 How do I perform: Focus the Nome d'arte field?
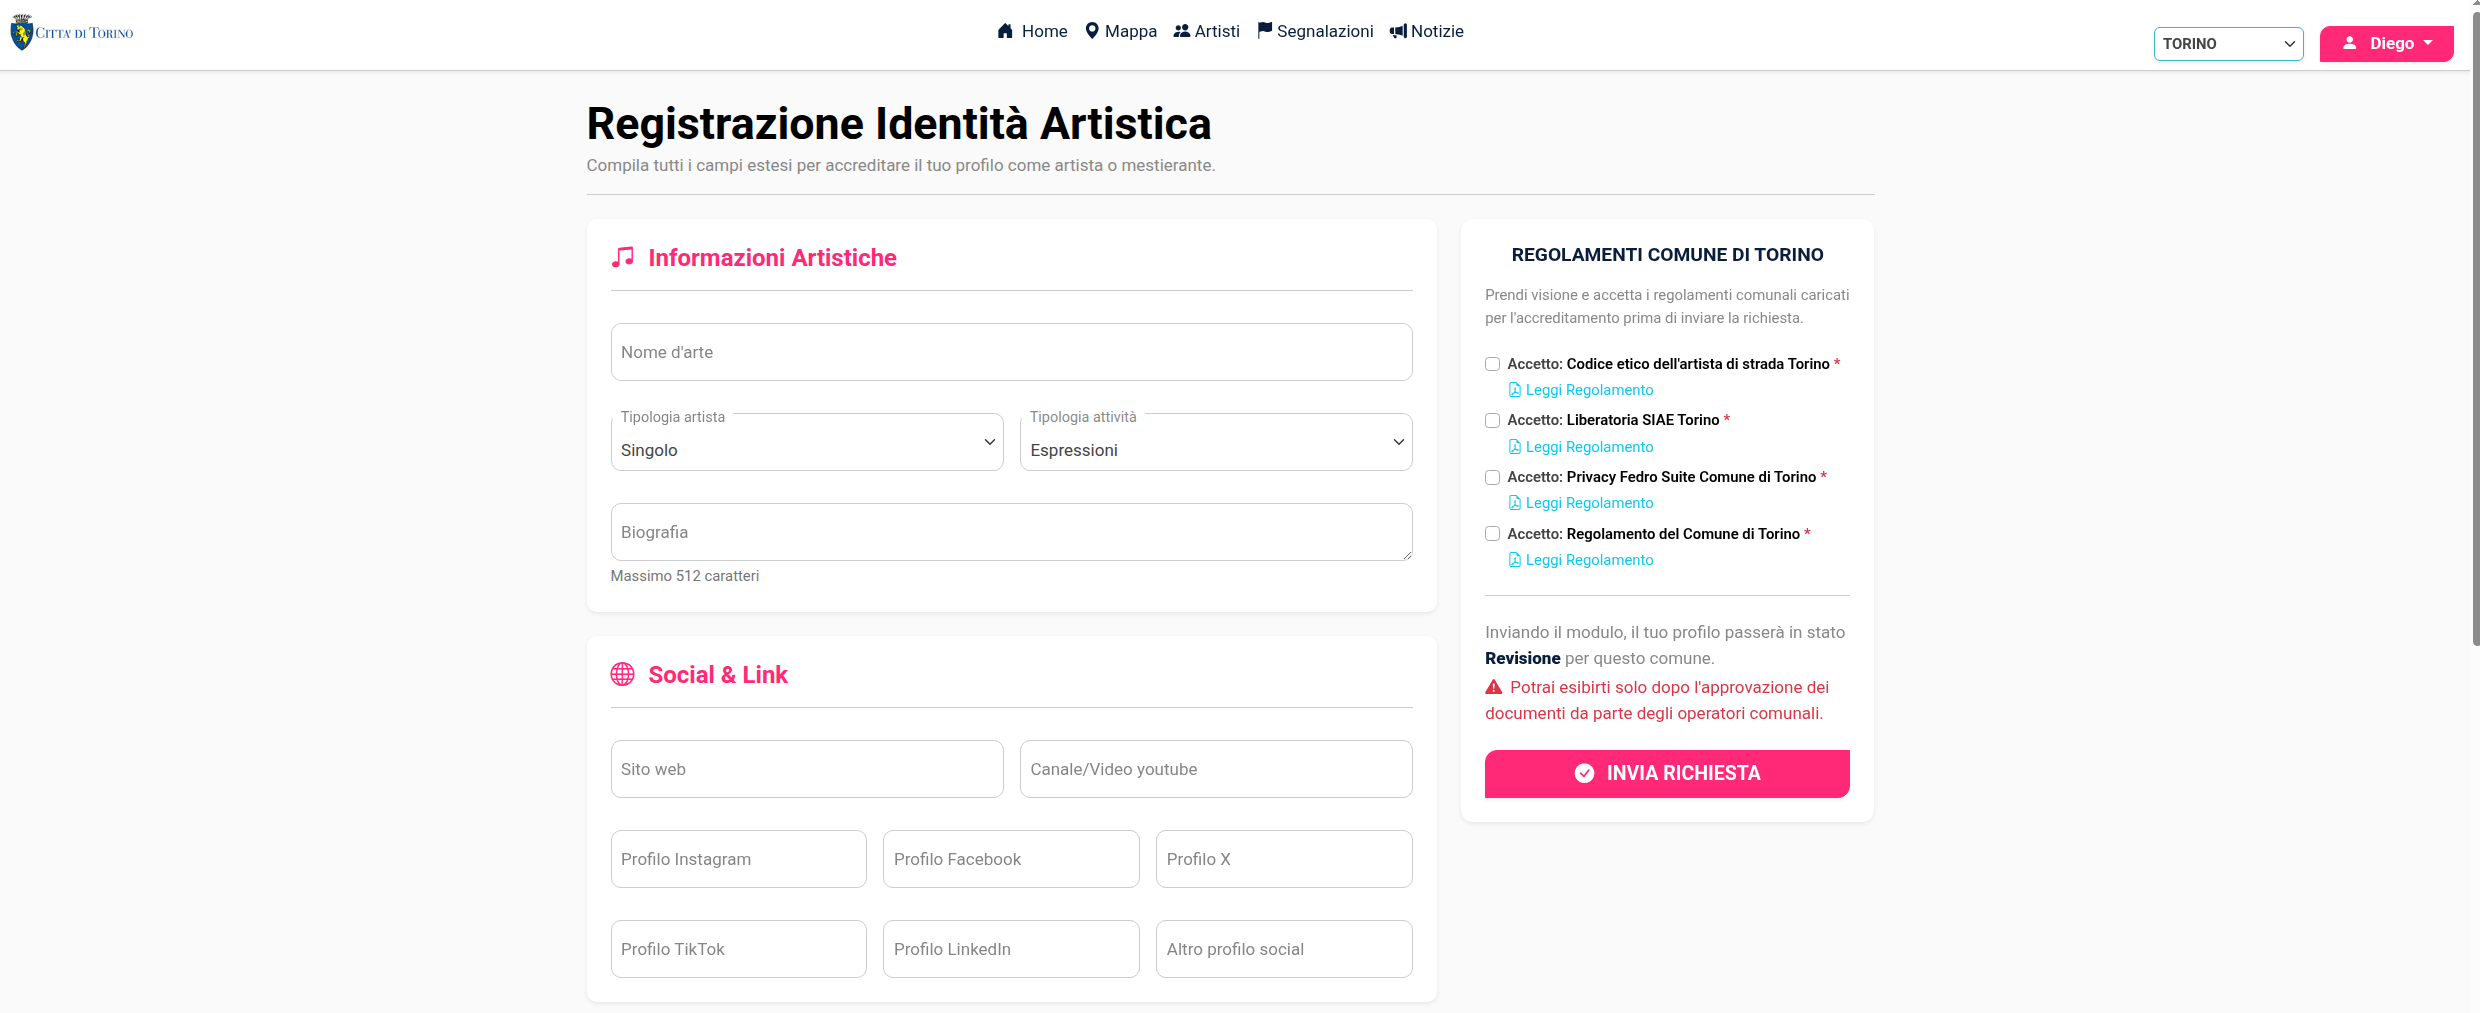pos(1011,352)
